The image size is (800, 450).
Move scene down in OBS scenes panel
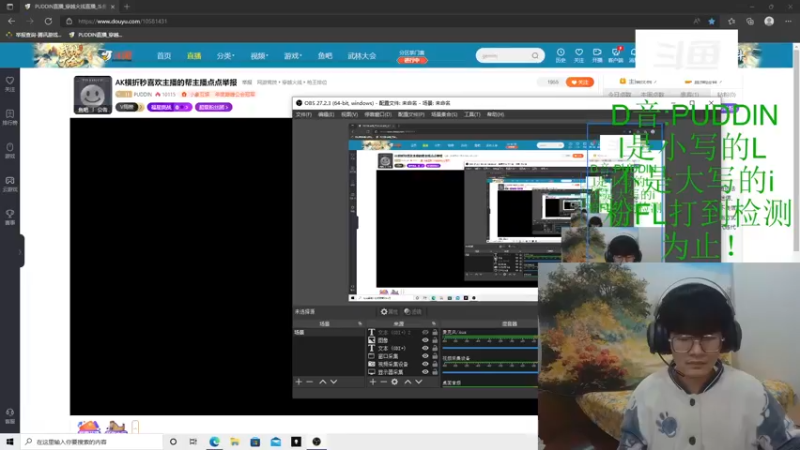click(x=333, y=382)
